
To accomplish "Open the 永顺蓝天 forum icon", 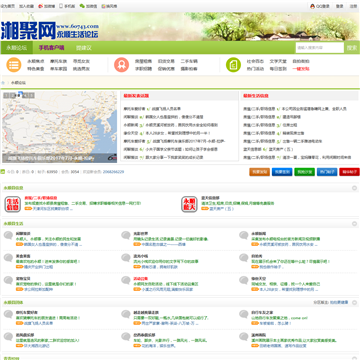I will [189, 204].
